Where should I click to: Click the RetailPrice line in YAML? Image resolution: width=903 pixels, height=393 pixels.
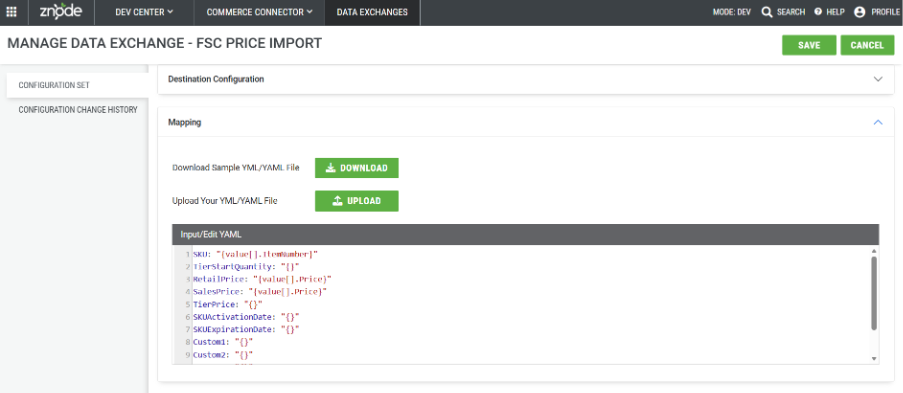(262, 279)
